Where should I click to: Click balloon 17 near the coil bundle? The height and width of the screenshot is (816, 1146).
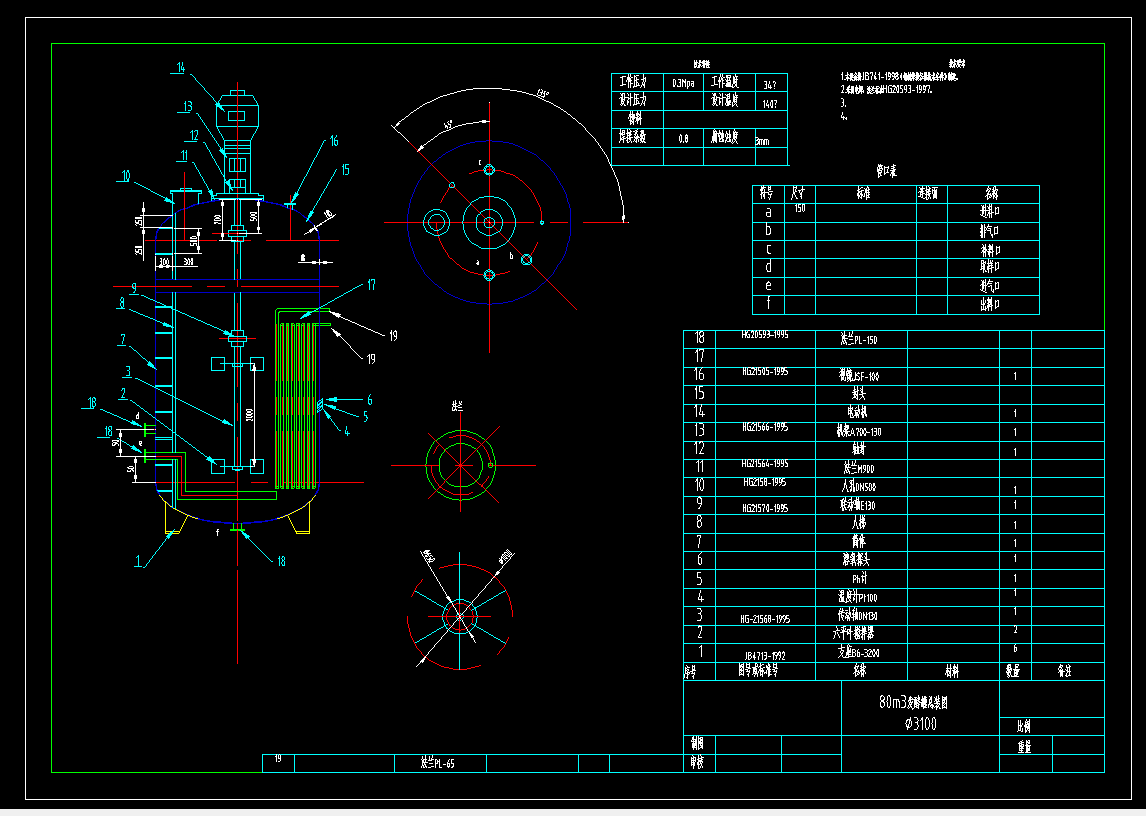pos(370,287)
